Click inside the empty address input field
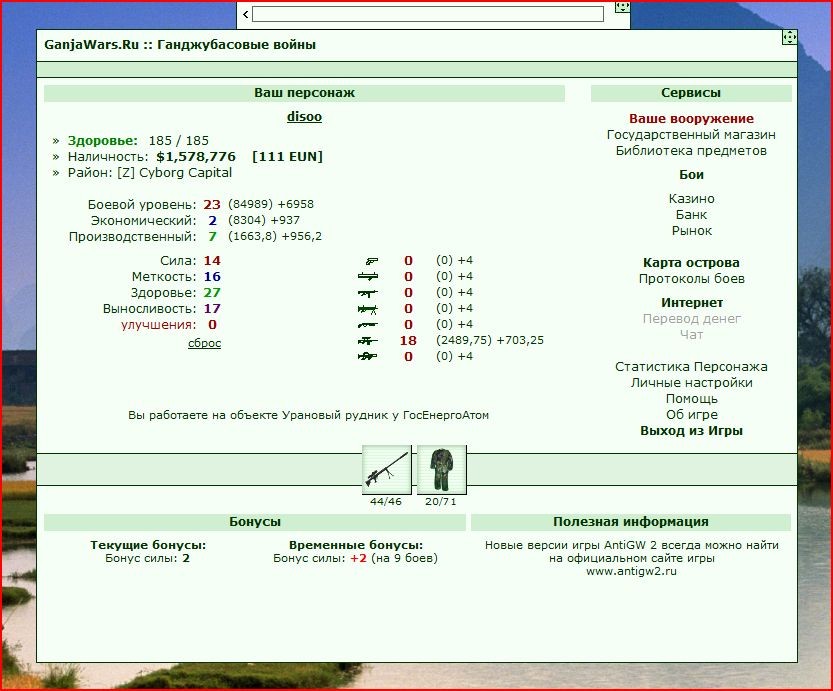Image resolution: width=833 pixels, height=691 pixels. pyautogui.click(x=428, y=14)
